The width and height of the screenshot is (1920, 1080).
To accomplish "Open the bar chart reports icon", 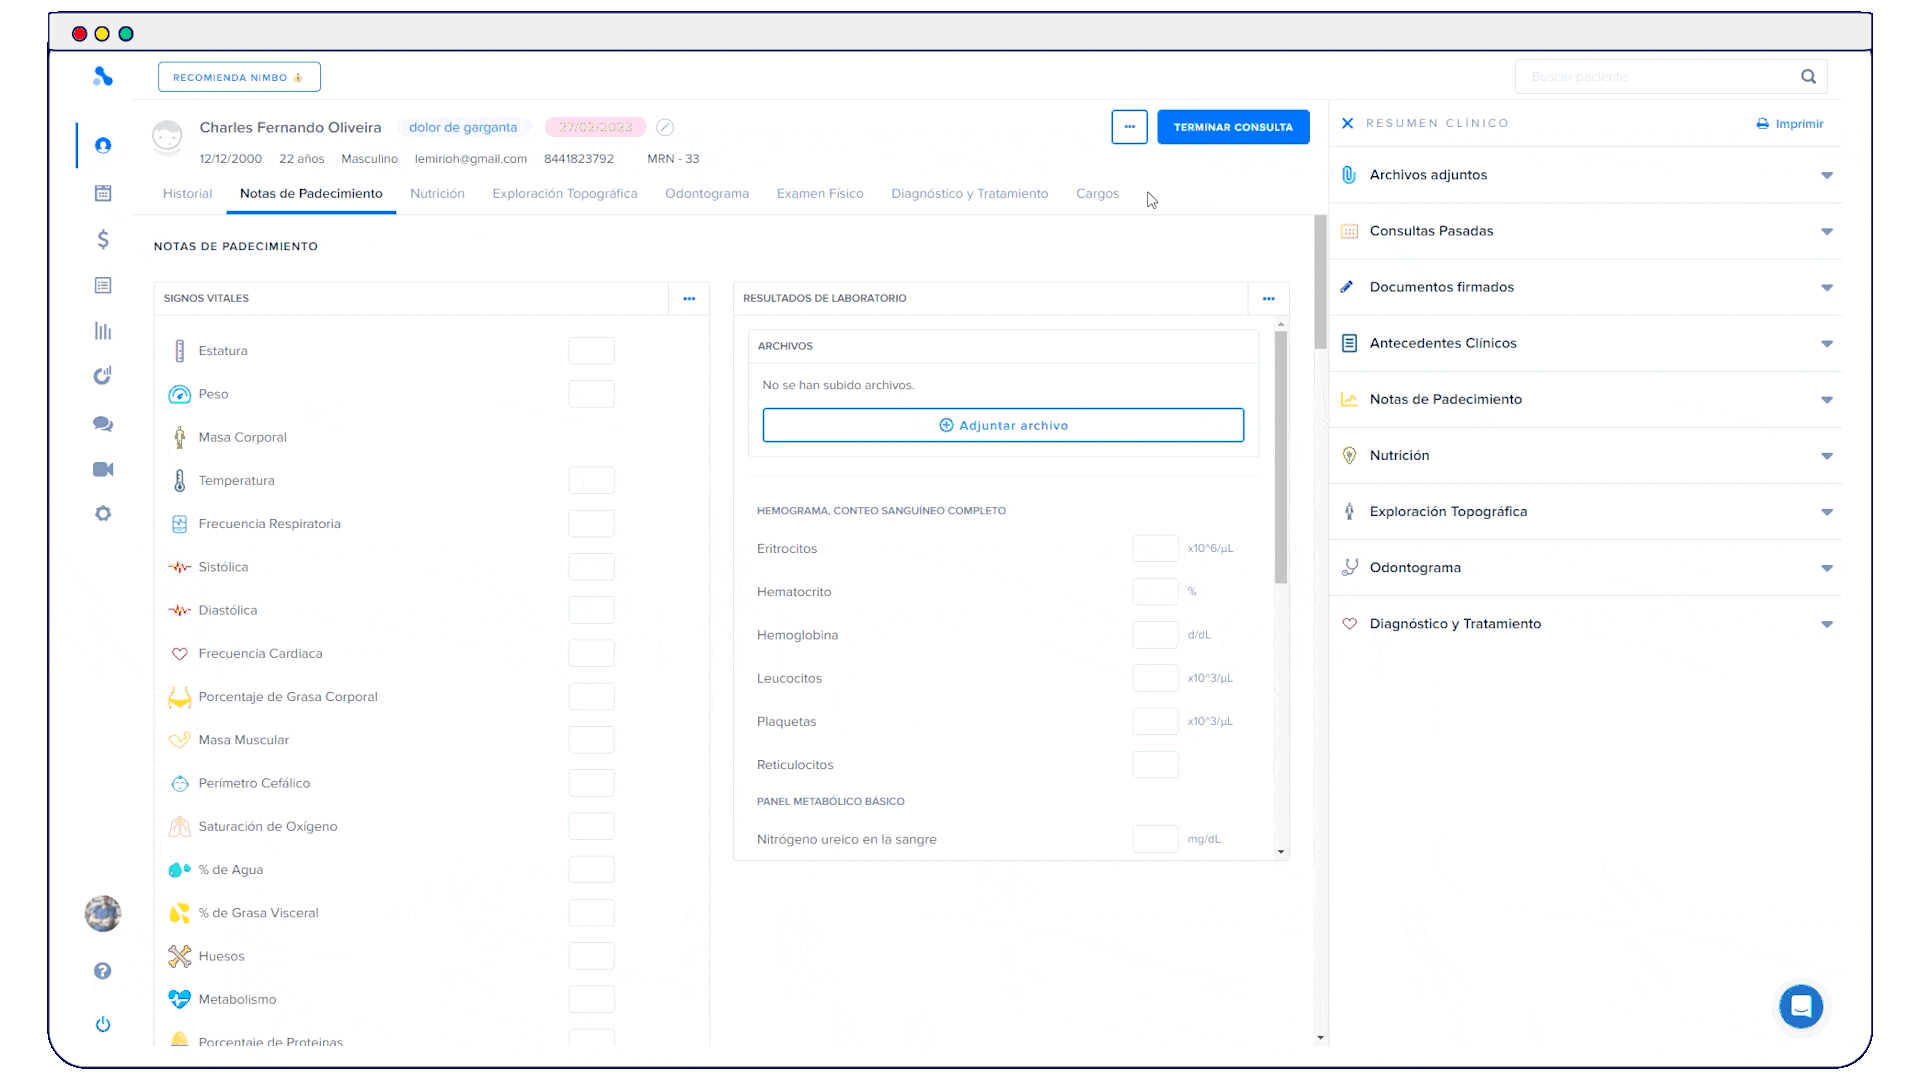I will pos(103,331).
